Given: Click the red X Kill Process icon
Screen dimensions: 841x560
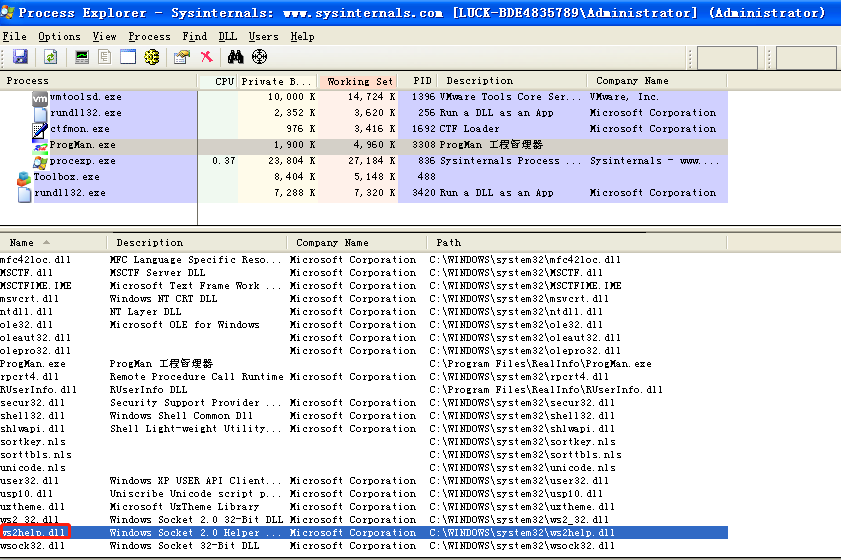Looking at the screenshot, I should pyautogui.click(x=206, y=58).
